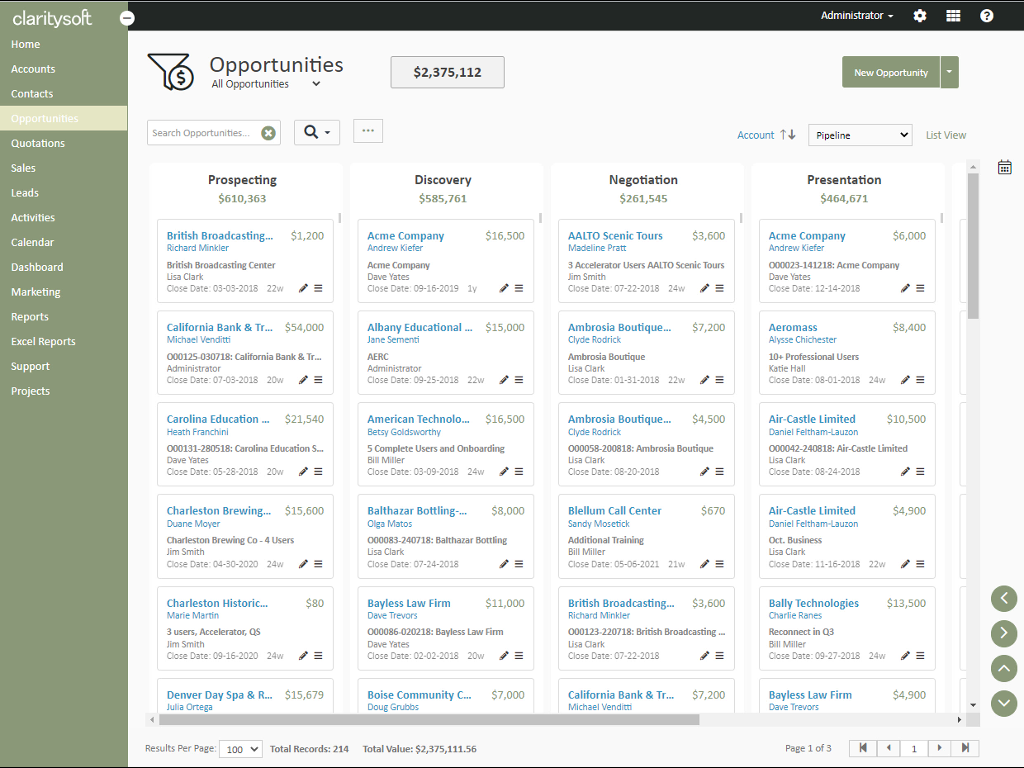Open the New Opportunity dropdown arrow
This screenshot has width=1024, height=768.
click(x=950, y=72)
